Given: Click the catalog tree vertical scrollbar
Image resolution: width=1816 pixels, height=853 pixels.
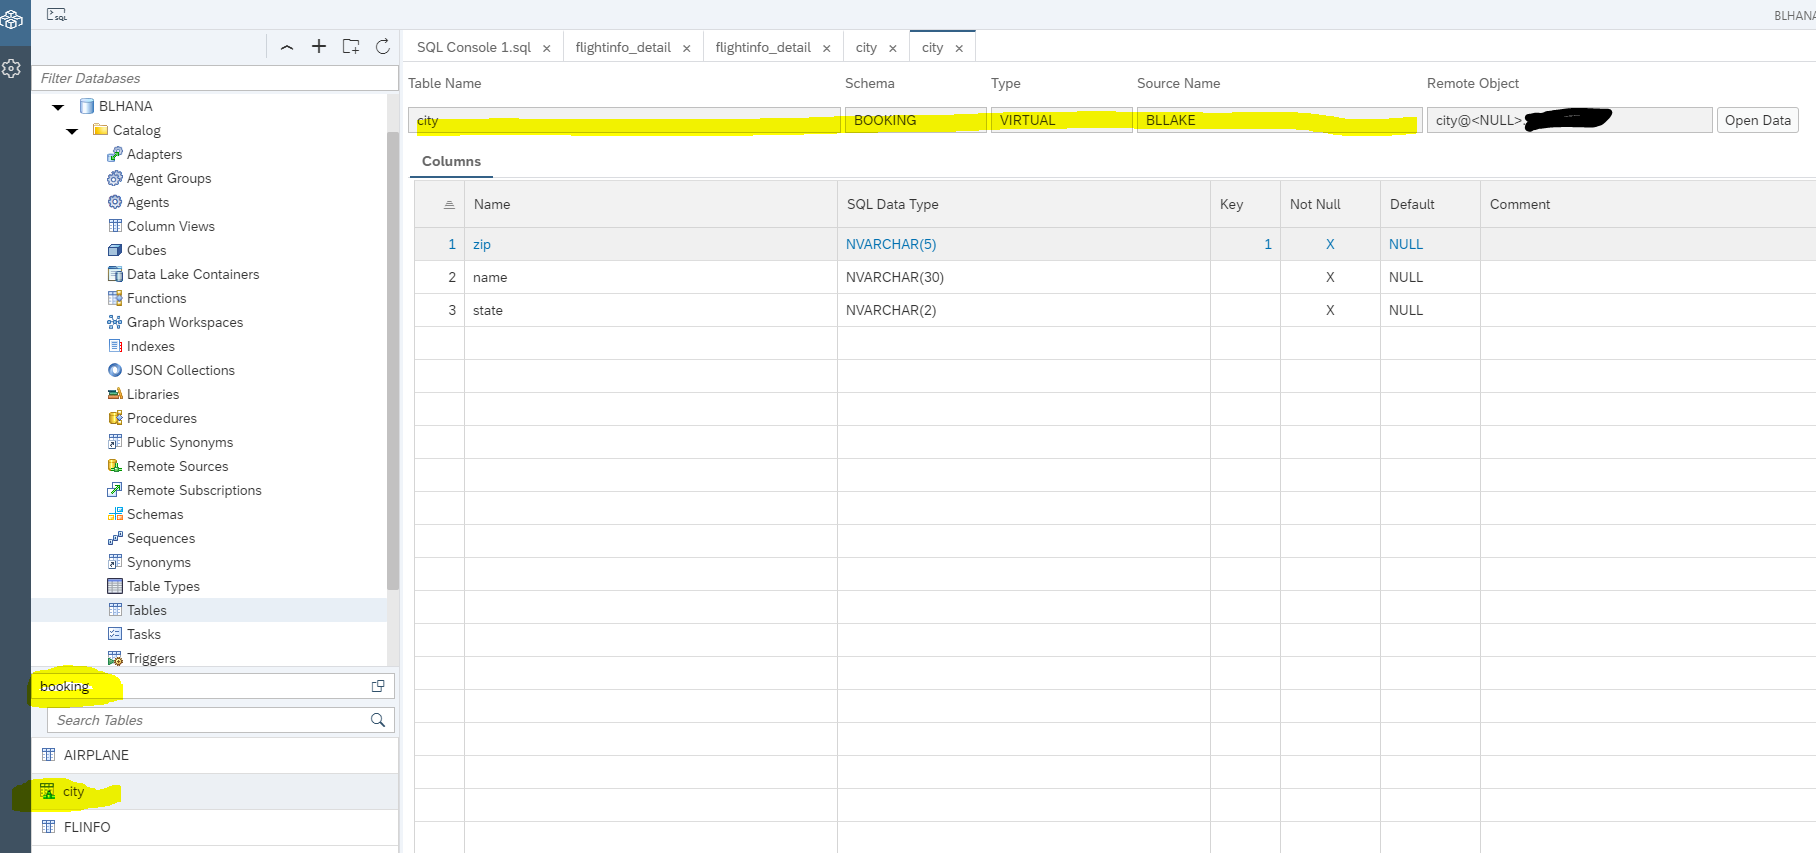Looking at the screenshot, I should pos(392,360).
